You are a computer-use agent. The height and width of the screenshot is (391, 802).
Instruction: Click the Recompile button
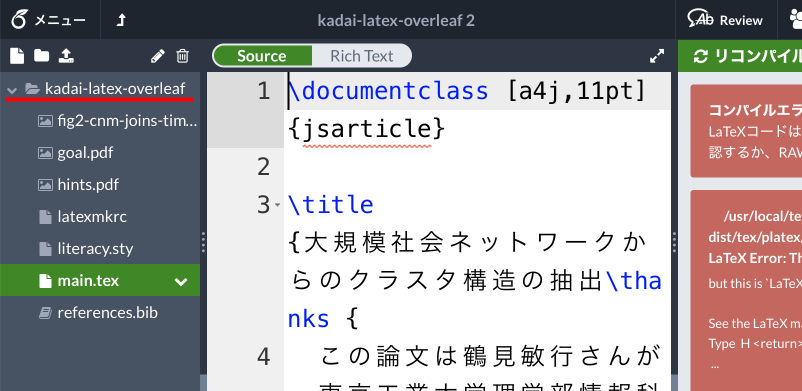point(740,56)
